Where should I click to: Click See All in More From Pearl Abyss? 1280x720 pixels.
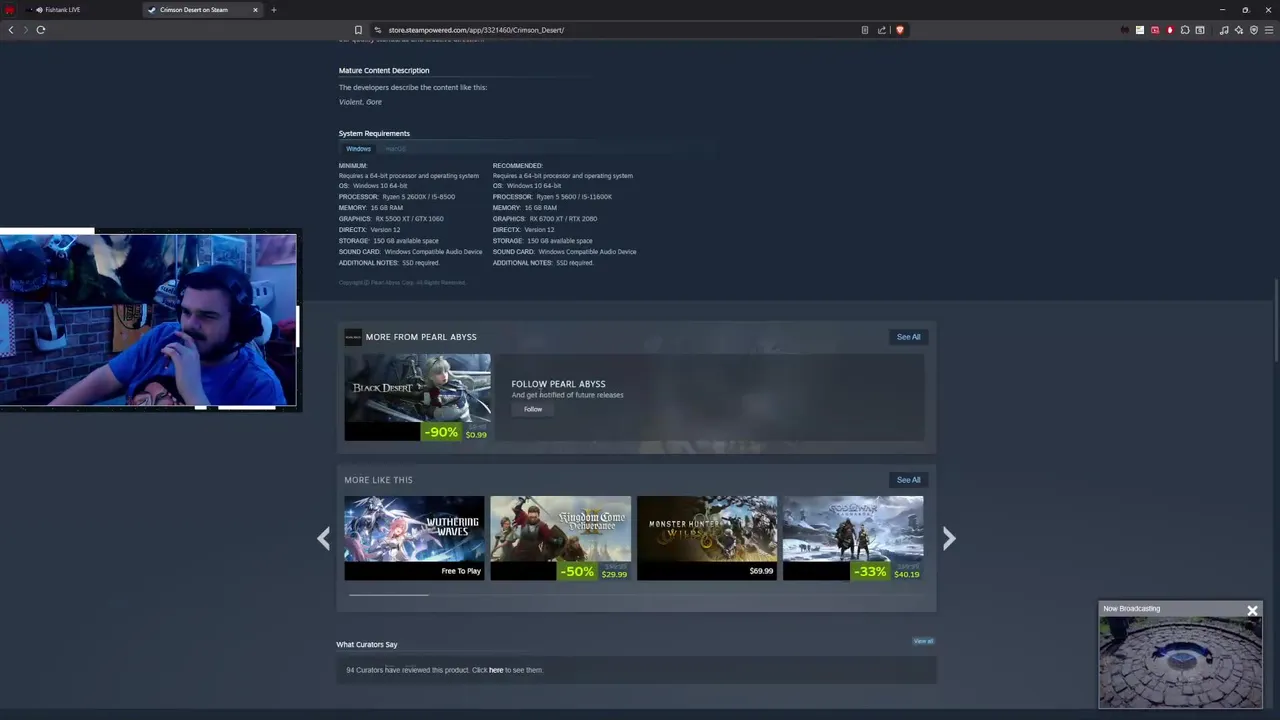pyautogui.click(x=908, y=337)
